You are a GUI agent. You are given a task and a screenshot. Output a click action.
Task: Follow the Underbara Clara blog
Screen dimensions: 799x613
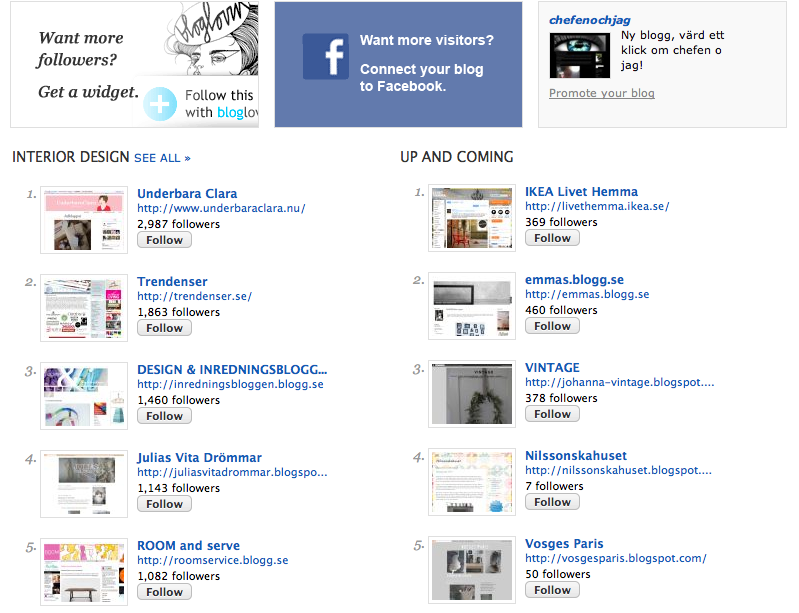[164, 240]
